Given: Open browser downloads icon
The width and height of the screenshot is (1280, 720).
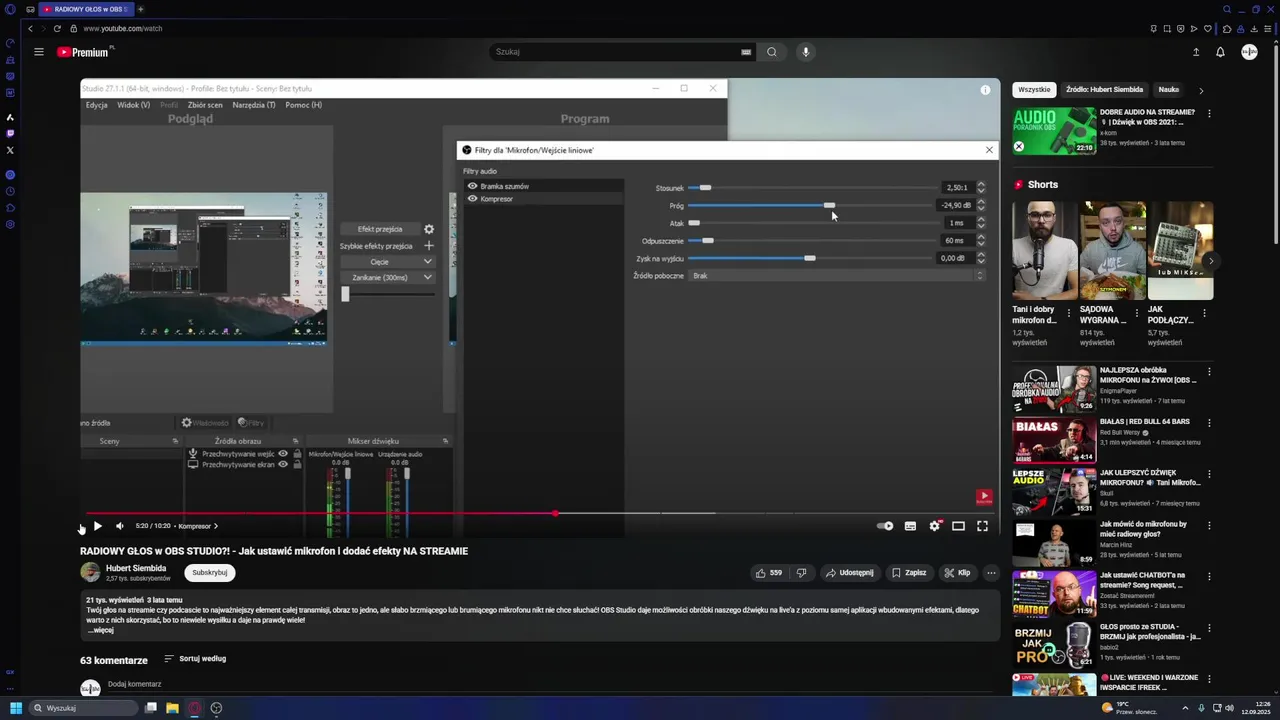Looking at the screenshot, I should tap(1254, 28).
